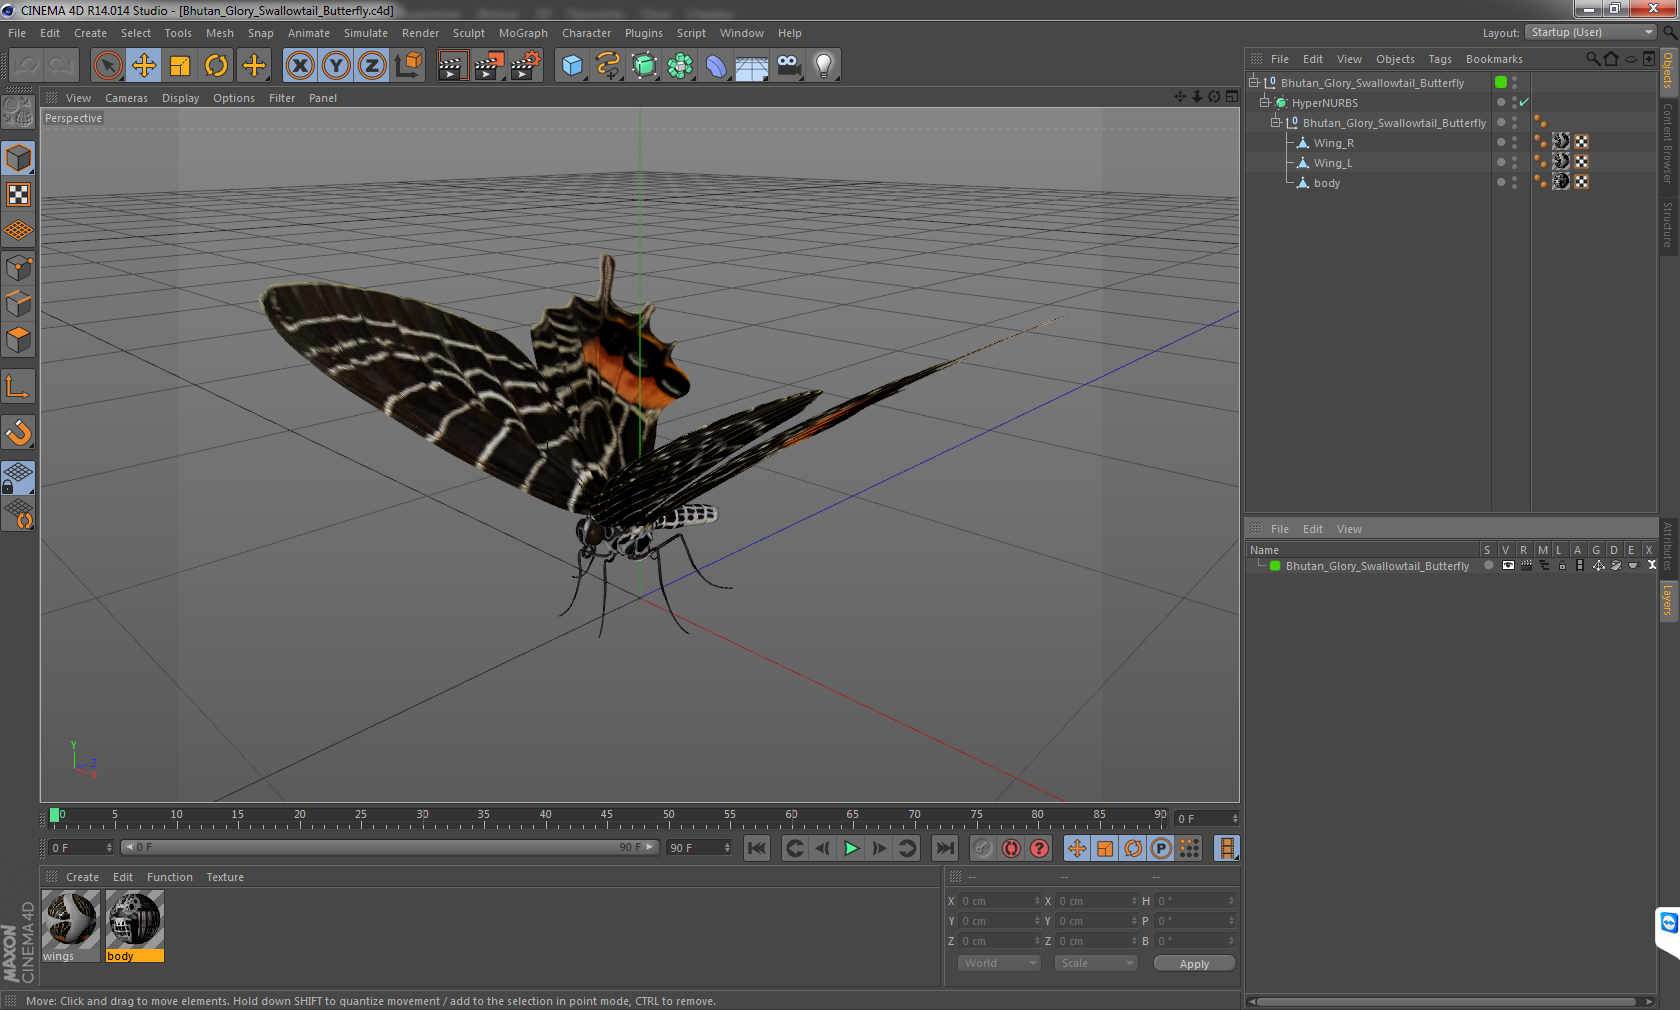The width and height of the screenshot is (1680, 1010).
Task: Collapse nested Bhutan_Glory_Swallowtail_Butterfly null node
Action: 1275,122
